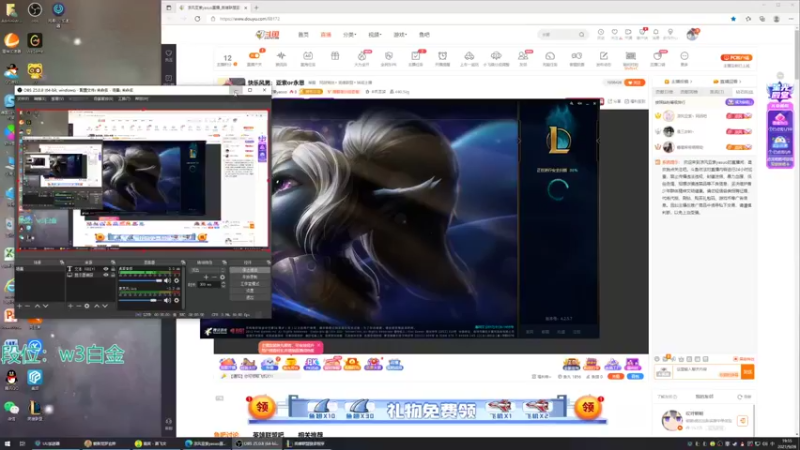Remove the selected scene in OBS
Image resolution: width=800 pixels, height=450 pixels.
pos(28,306)
